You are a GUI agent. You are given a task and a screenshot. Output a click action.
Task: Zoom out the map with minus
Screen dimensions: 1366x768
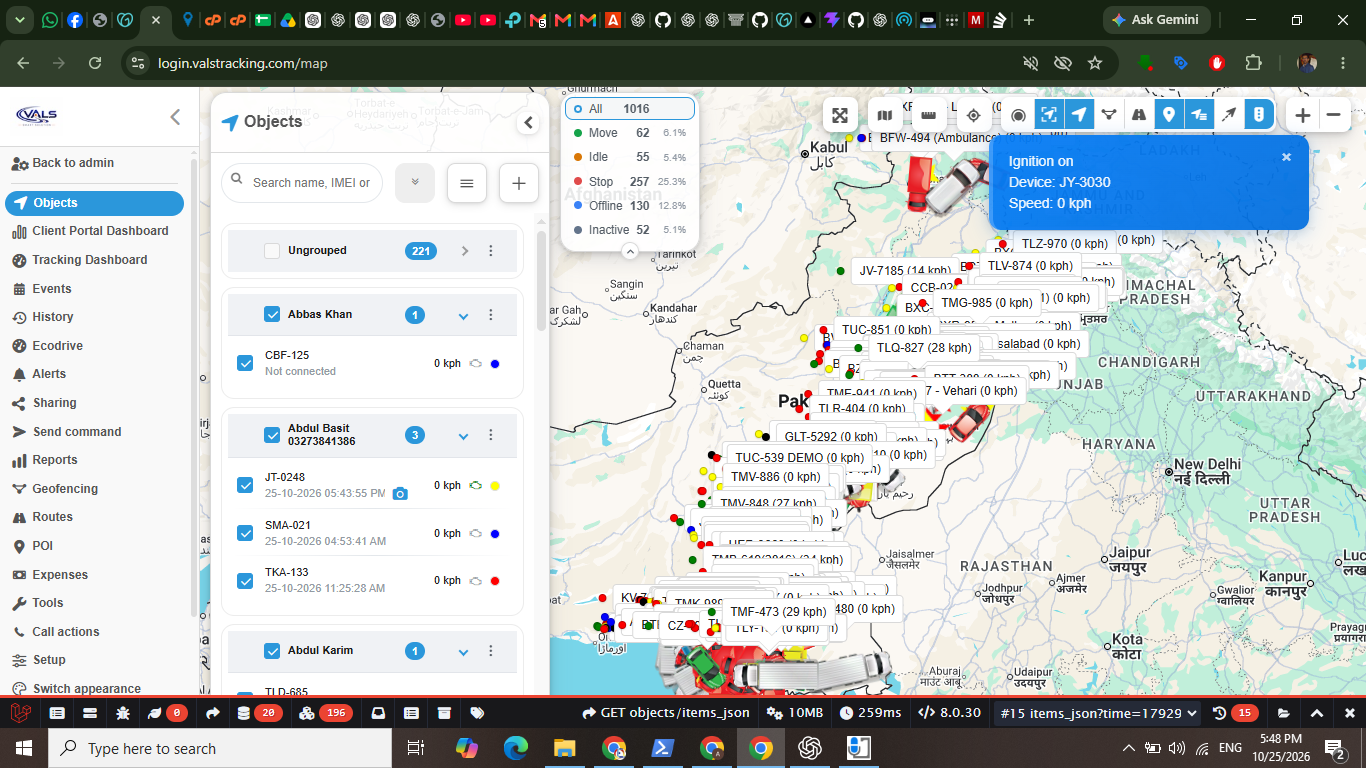(1333, 115)
